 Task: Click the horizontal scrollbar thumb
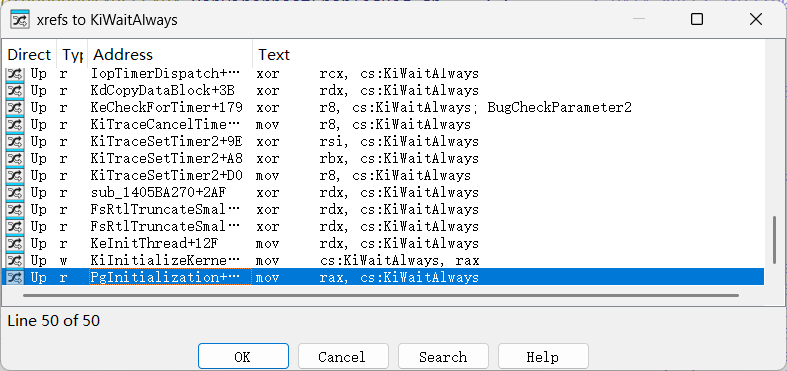point(381,295)
